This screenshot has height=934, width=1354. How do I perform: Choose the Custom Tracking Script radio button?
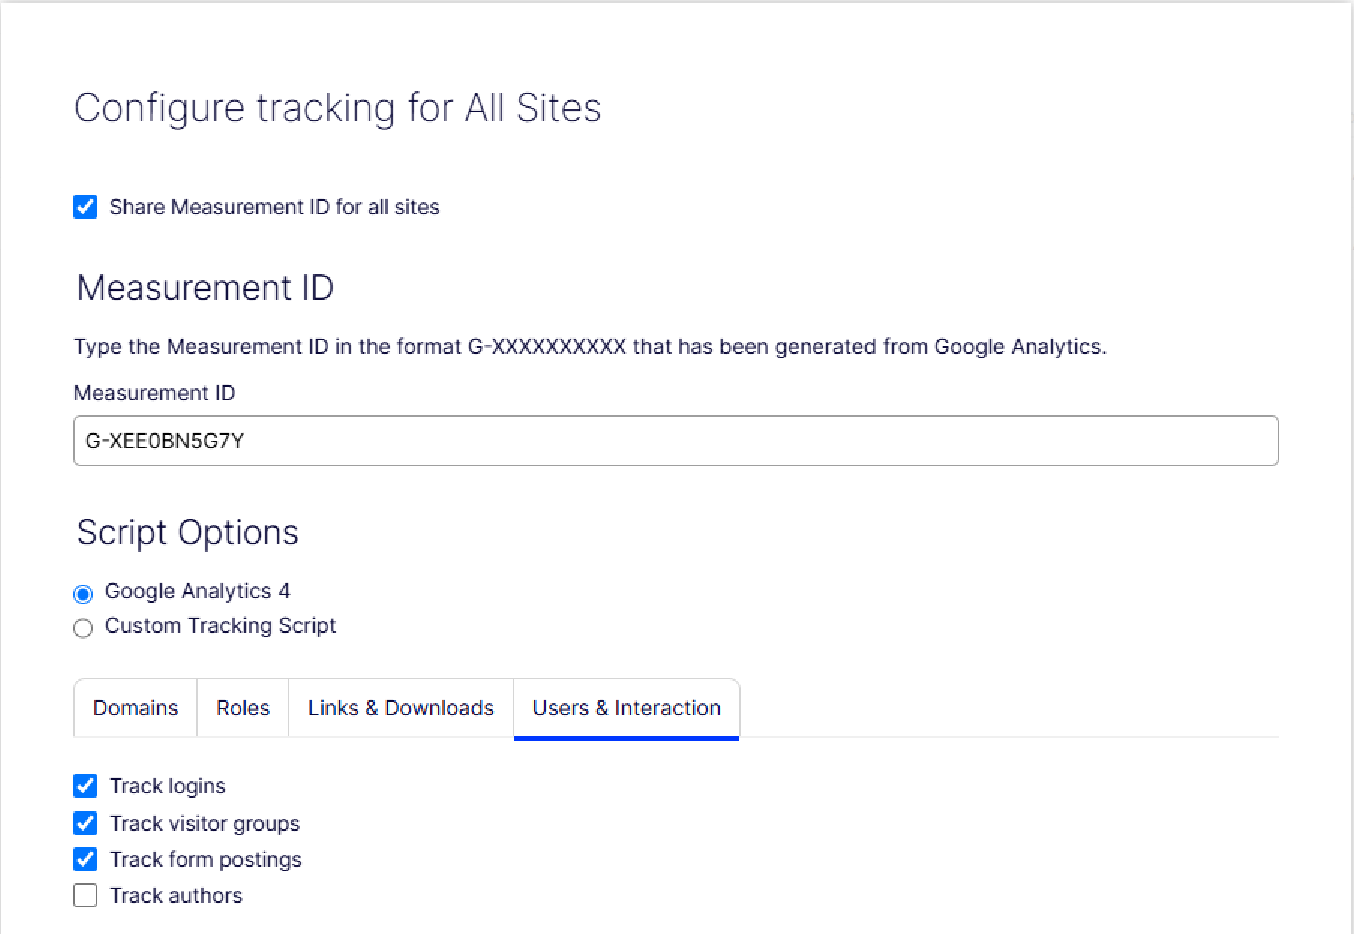tap(83, 628)
